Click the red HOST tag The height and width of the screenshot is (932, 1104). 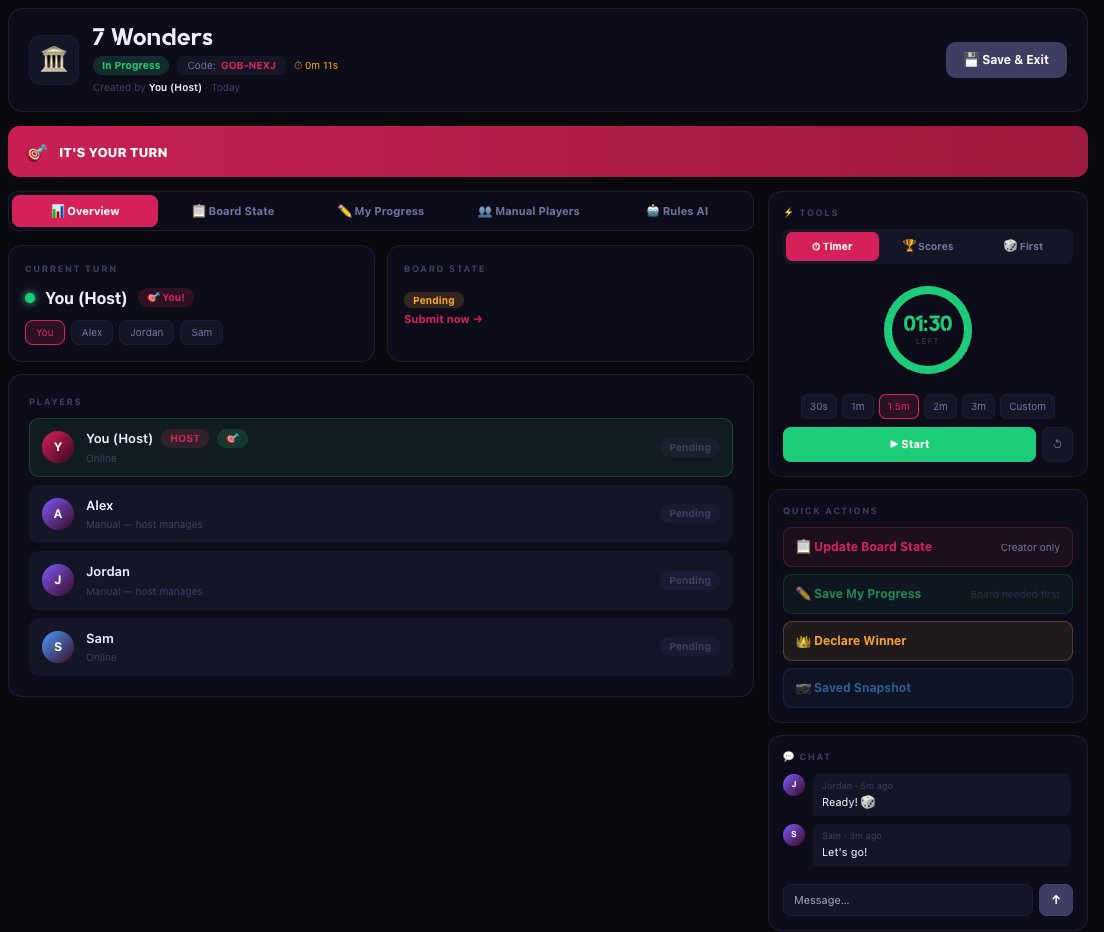click(185, 439)
